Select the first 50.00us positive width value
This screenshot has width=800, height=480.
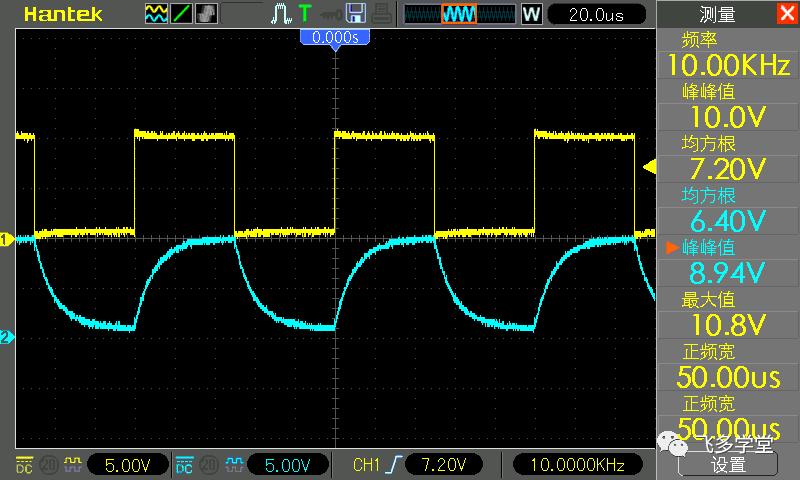tap(728, 377)
